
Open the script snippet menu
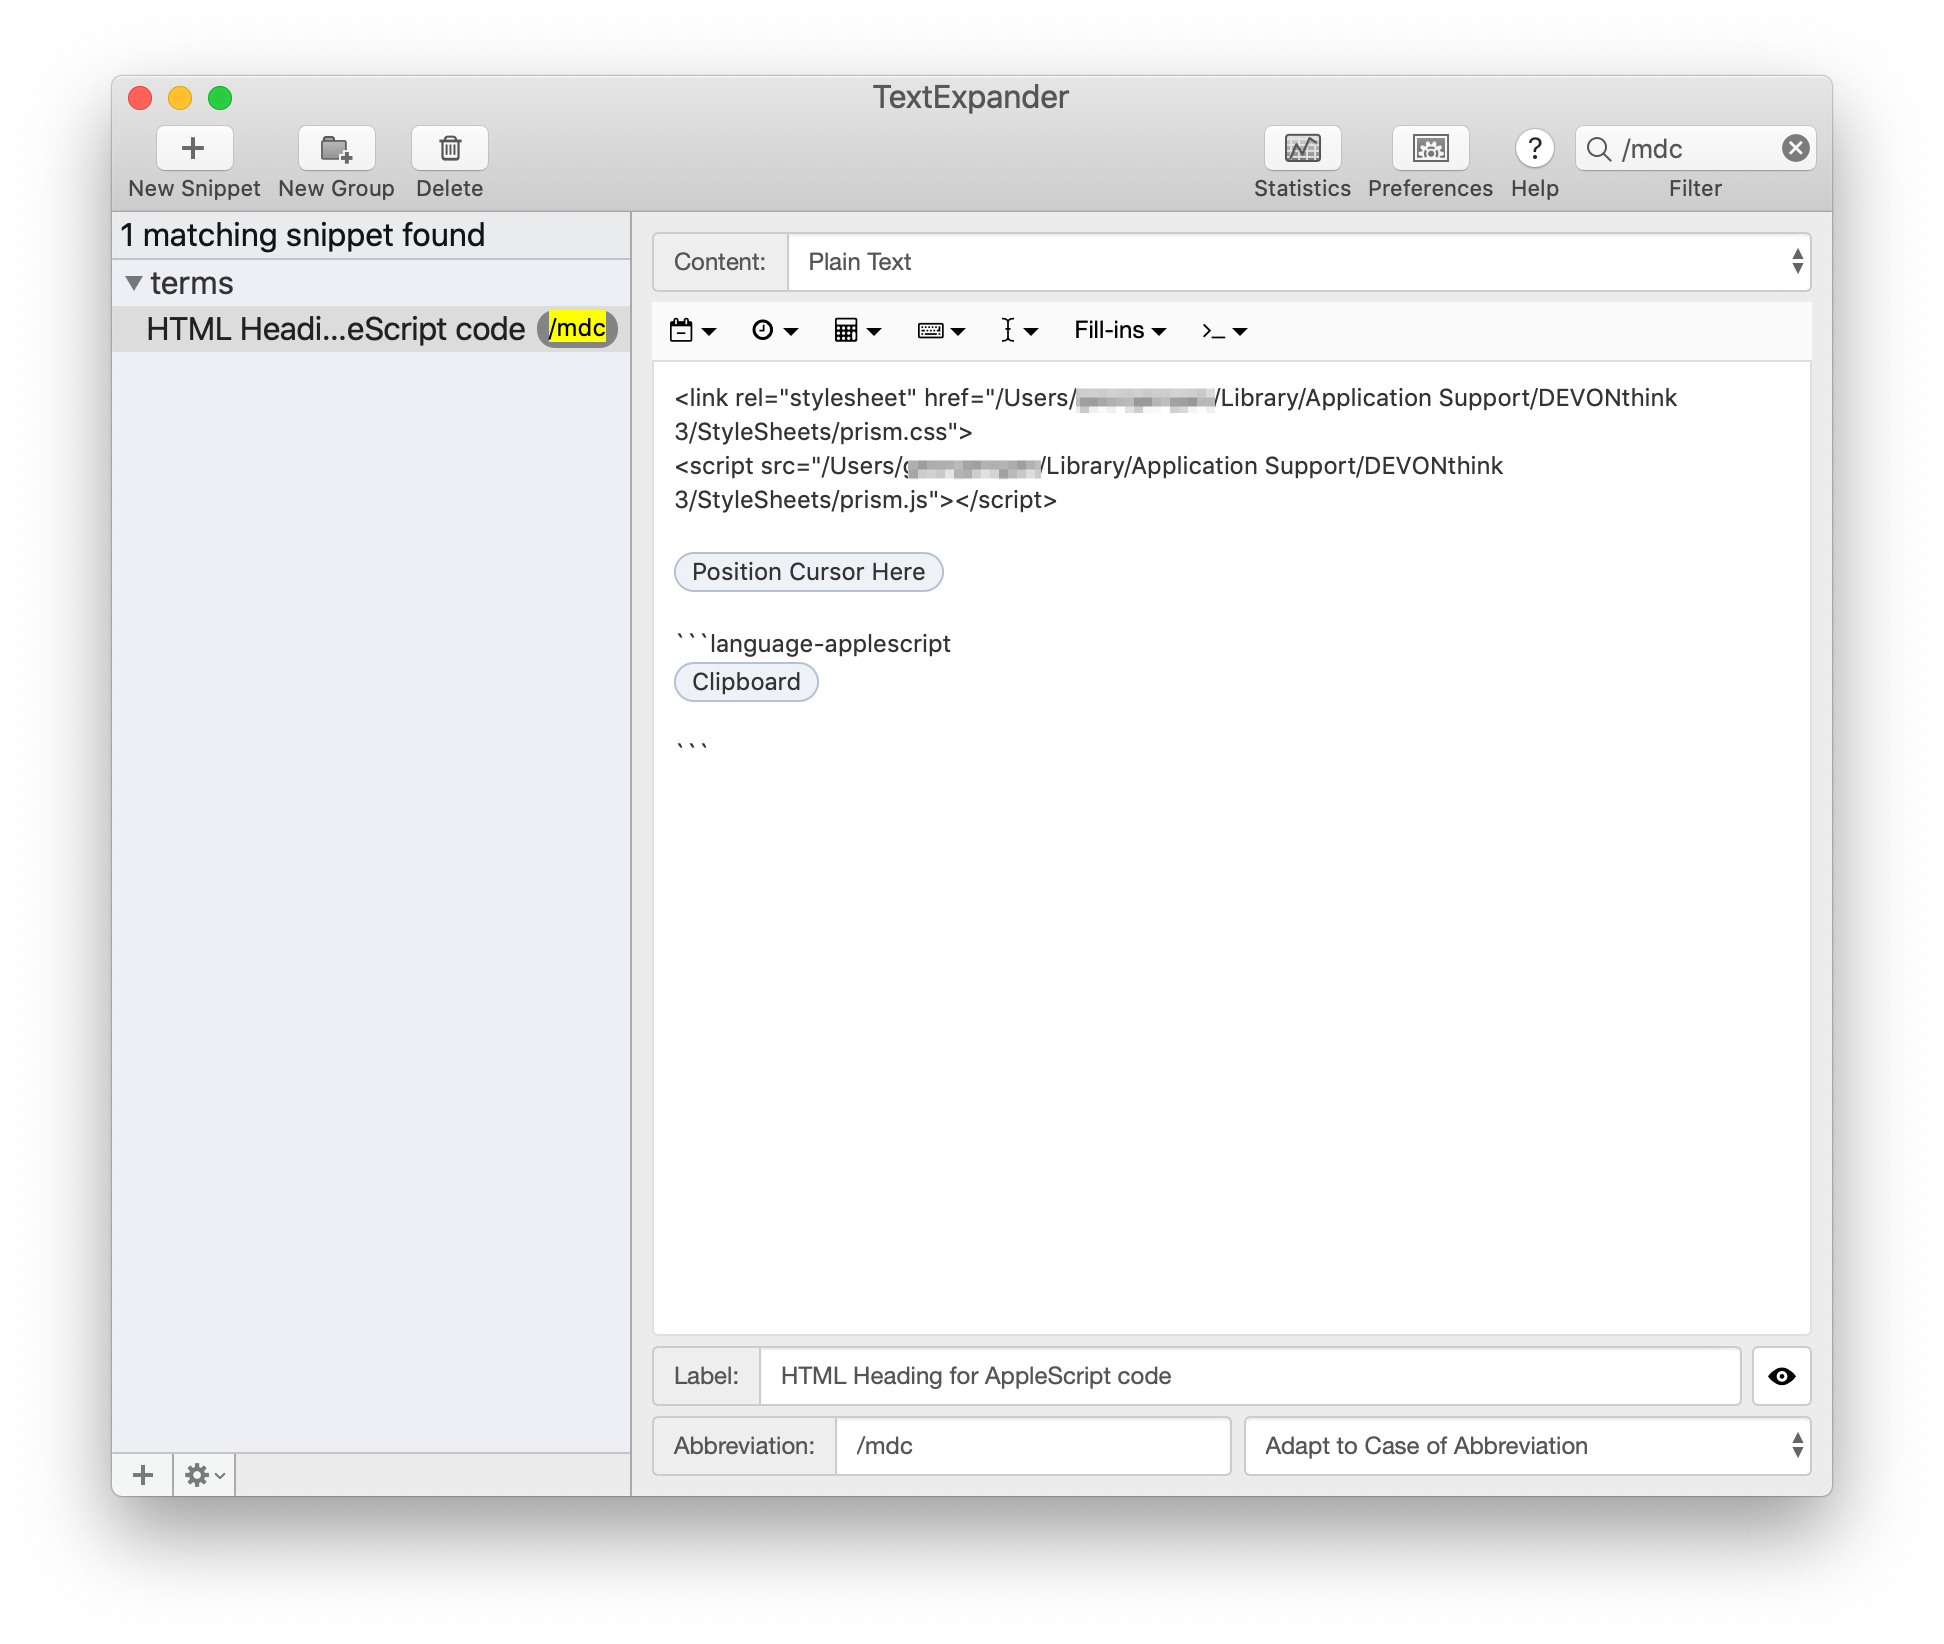tap(1223, 331)
